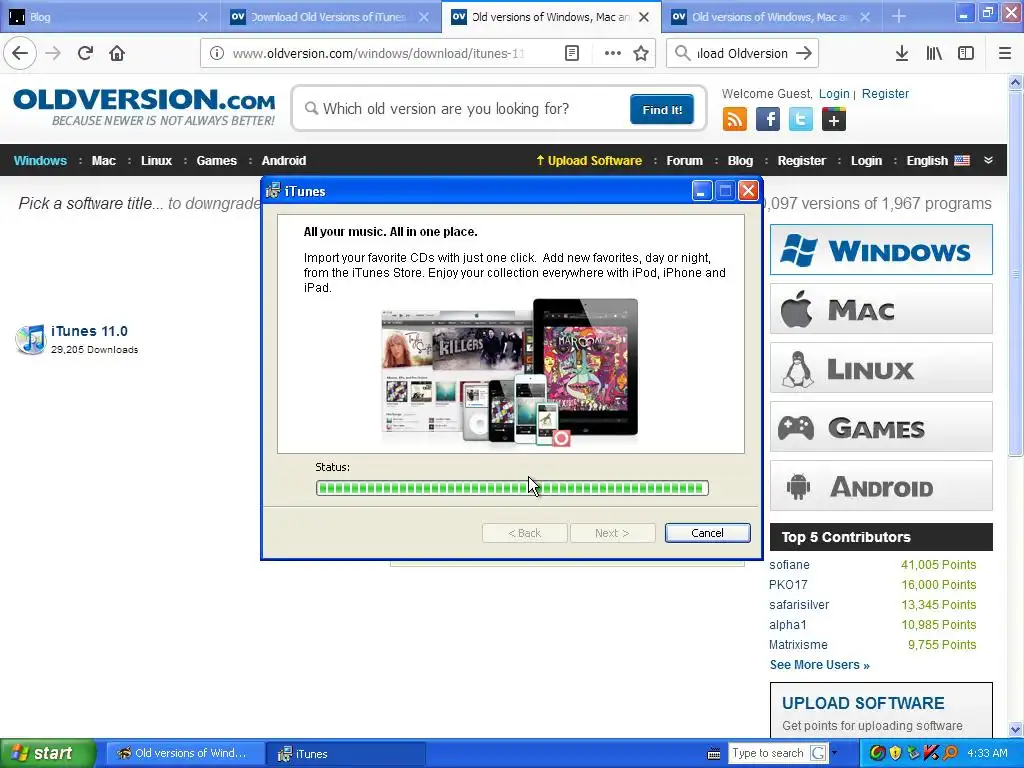Image resolution: width=1024 pixels, height=768 pixels.
Task: Open the Linux nav menu item
Action: (x=157, y=161)
